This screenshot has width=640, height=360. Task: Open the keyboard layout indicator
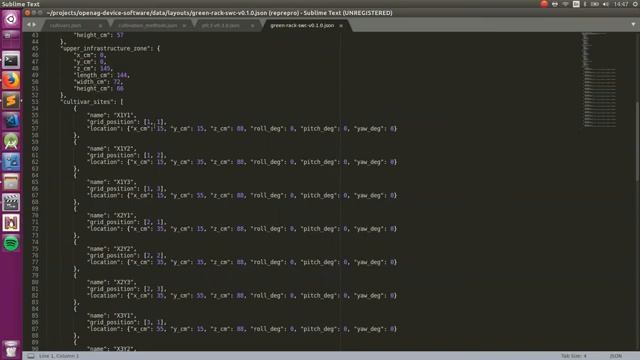(576, 4)
